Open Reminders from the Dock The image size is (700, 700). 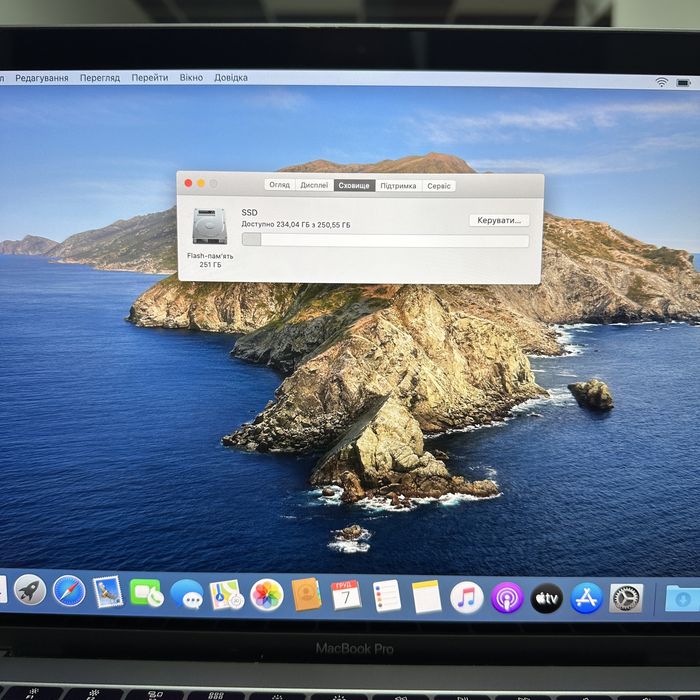[387, 596]
